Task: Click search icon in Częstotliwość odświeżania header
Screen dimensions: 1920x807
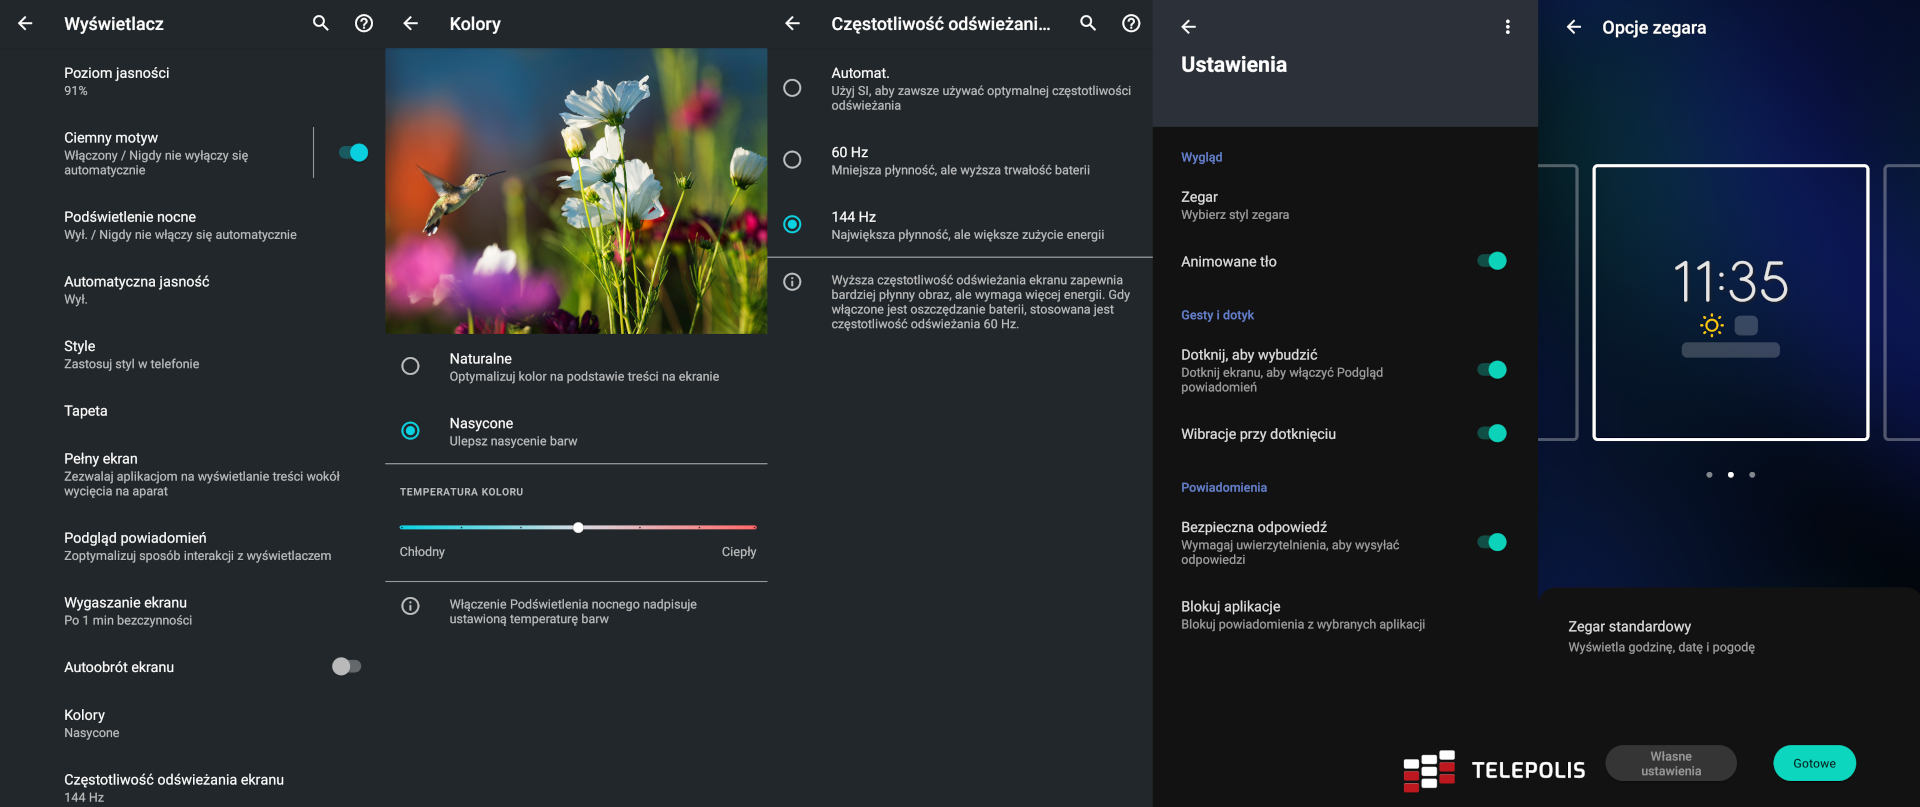Action: pos(1088,23)
